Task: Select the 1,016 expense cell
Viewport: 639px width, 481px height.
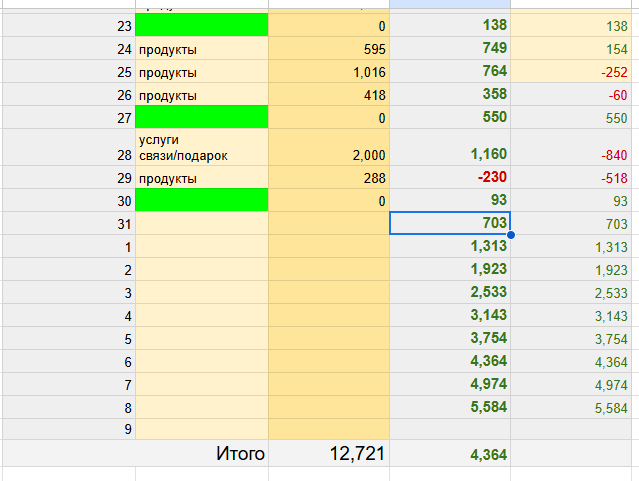Action: coord(328,71)
